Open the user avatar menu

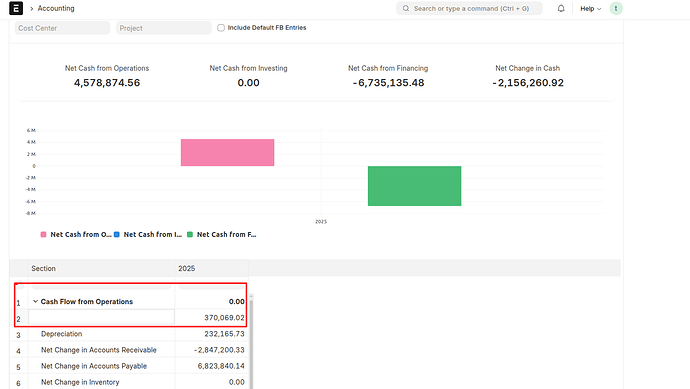click(x=616, y=8)
